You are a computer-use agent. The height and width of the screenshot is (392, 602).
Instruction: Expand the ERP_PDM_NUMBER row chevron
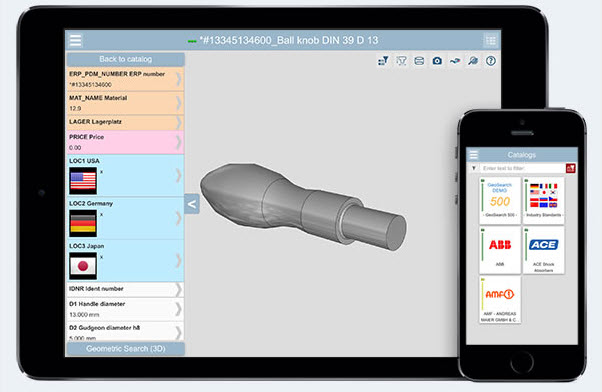coord(179,79)
